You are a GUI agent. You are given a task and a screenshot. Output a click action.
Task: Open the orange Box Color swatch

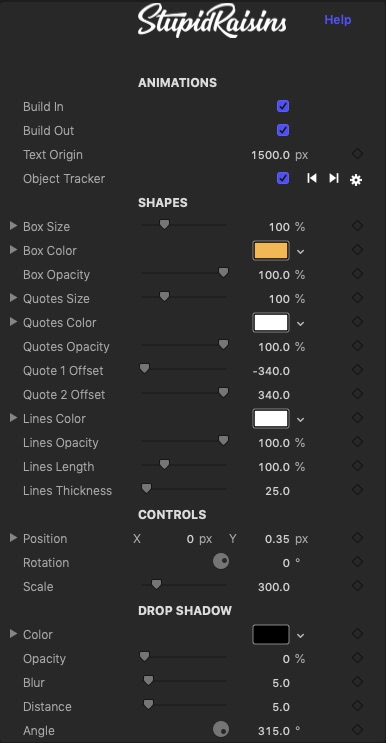tap(271, 251)
